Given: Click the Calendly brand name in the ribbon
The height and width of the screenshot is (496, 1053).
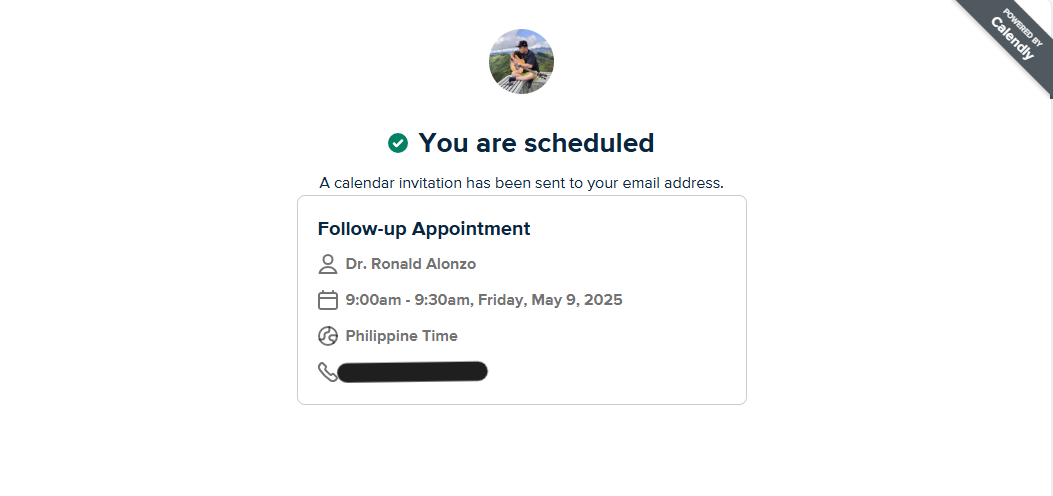Looking at the screenshot, I should point(1012,39).
